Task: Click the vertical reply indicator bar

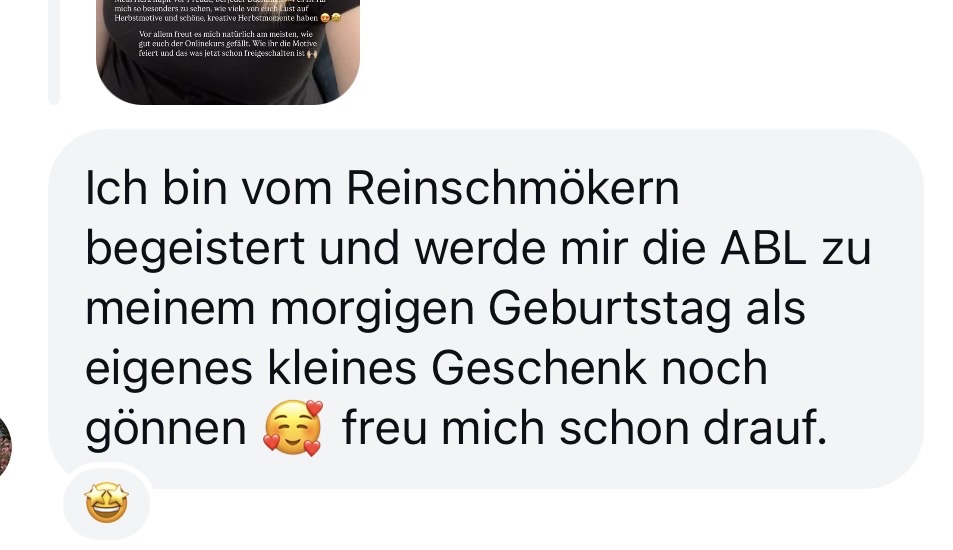Action: click(x=53, y=52)
